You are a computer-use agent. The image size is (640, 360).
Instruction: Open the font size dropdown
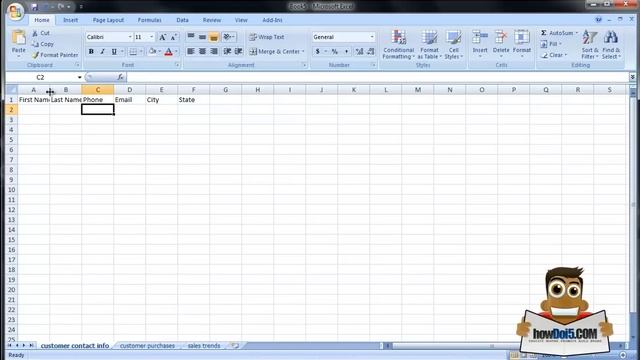click(151, 37)
